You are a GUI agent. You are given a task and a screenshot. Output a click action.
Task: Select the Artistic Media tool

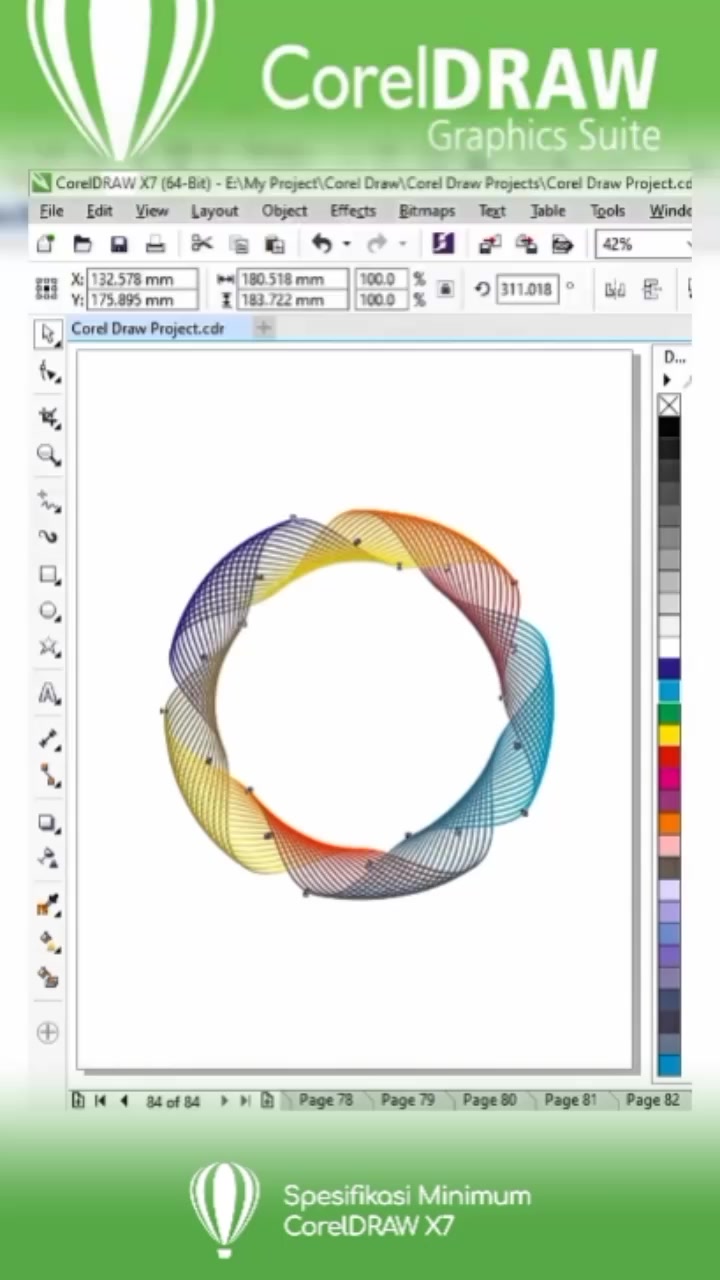click(47, 537)
